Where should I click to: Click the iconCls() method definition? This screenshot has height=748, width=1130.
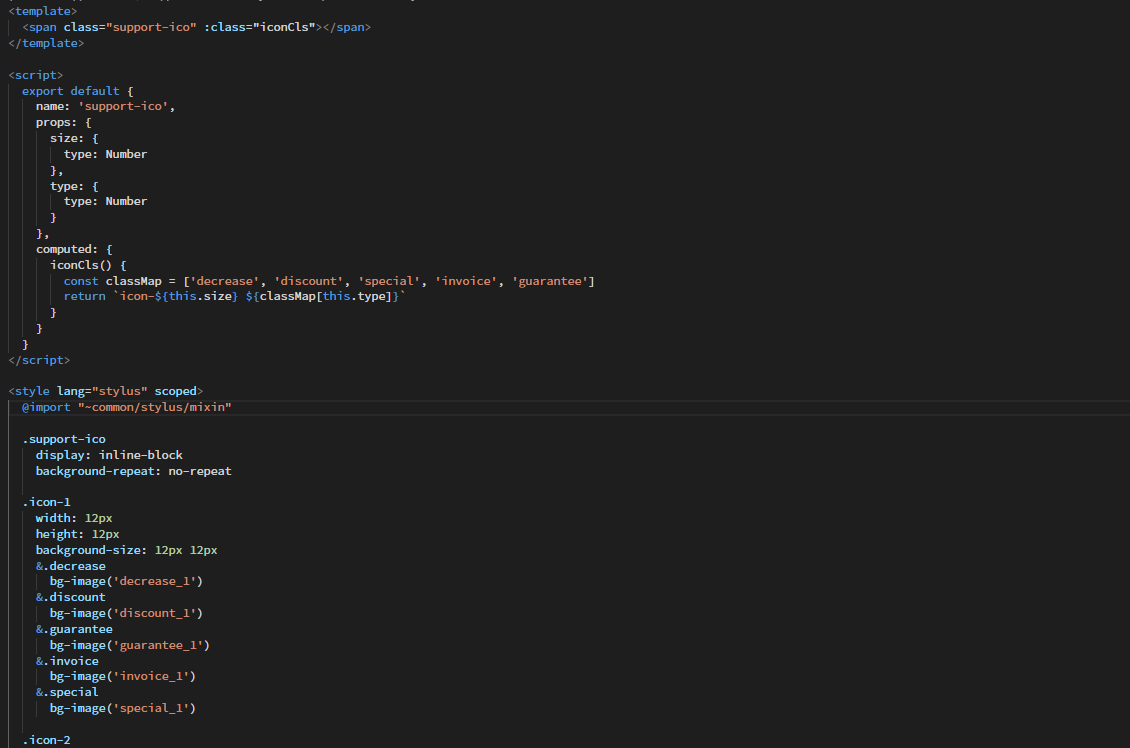point(85,265)
